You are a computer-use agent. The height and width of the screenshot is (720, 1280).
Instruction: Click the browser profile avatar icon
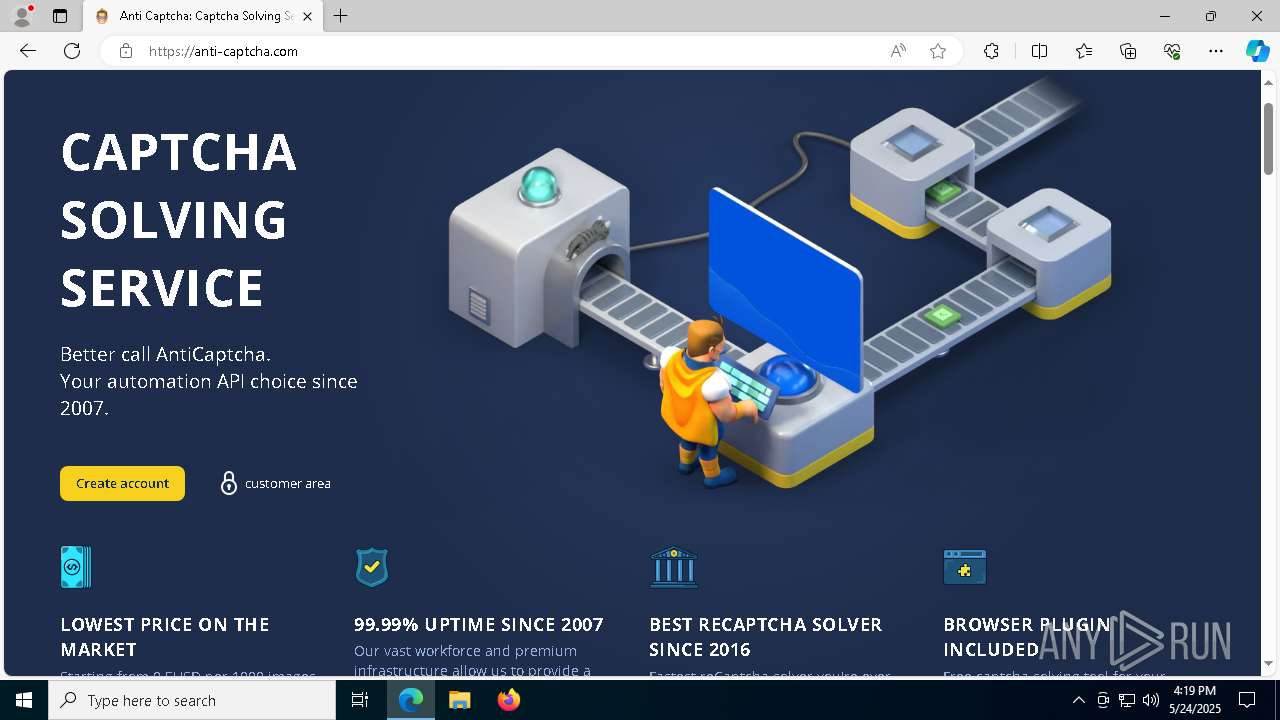22,16
